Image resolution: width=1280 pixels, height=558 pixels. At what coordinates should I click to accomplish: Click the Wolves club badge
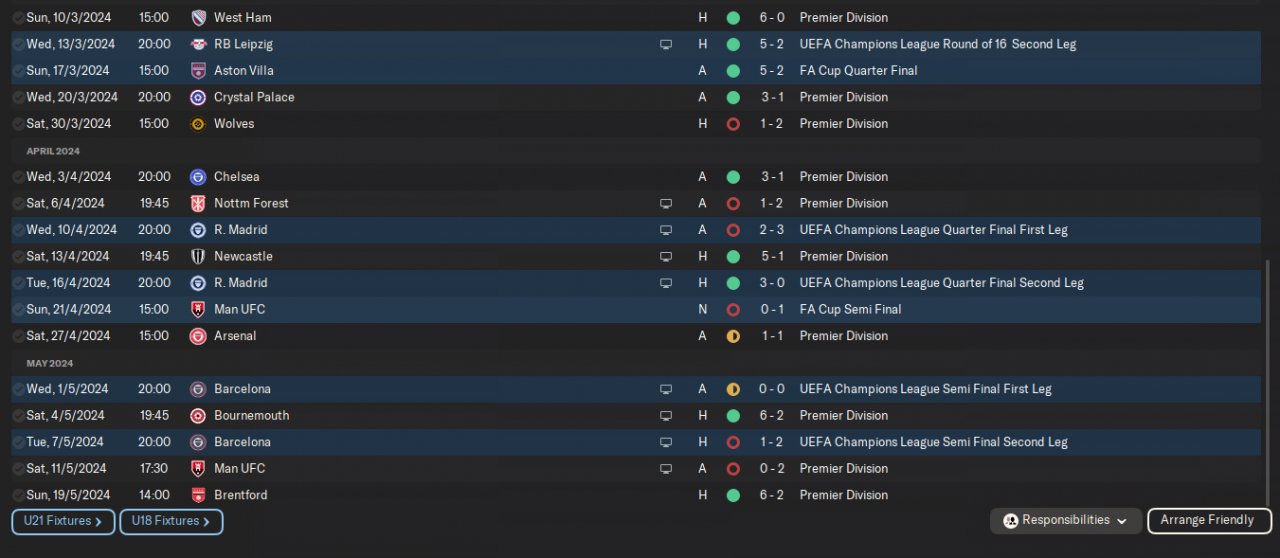tap(198, 124)
